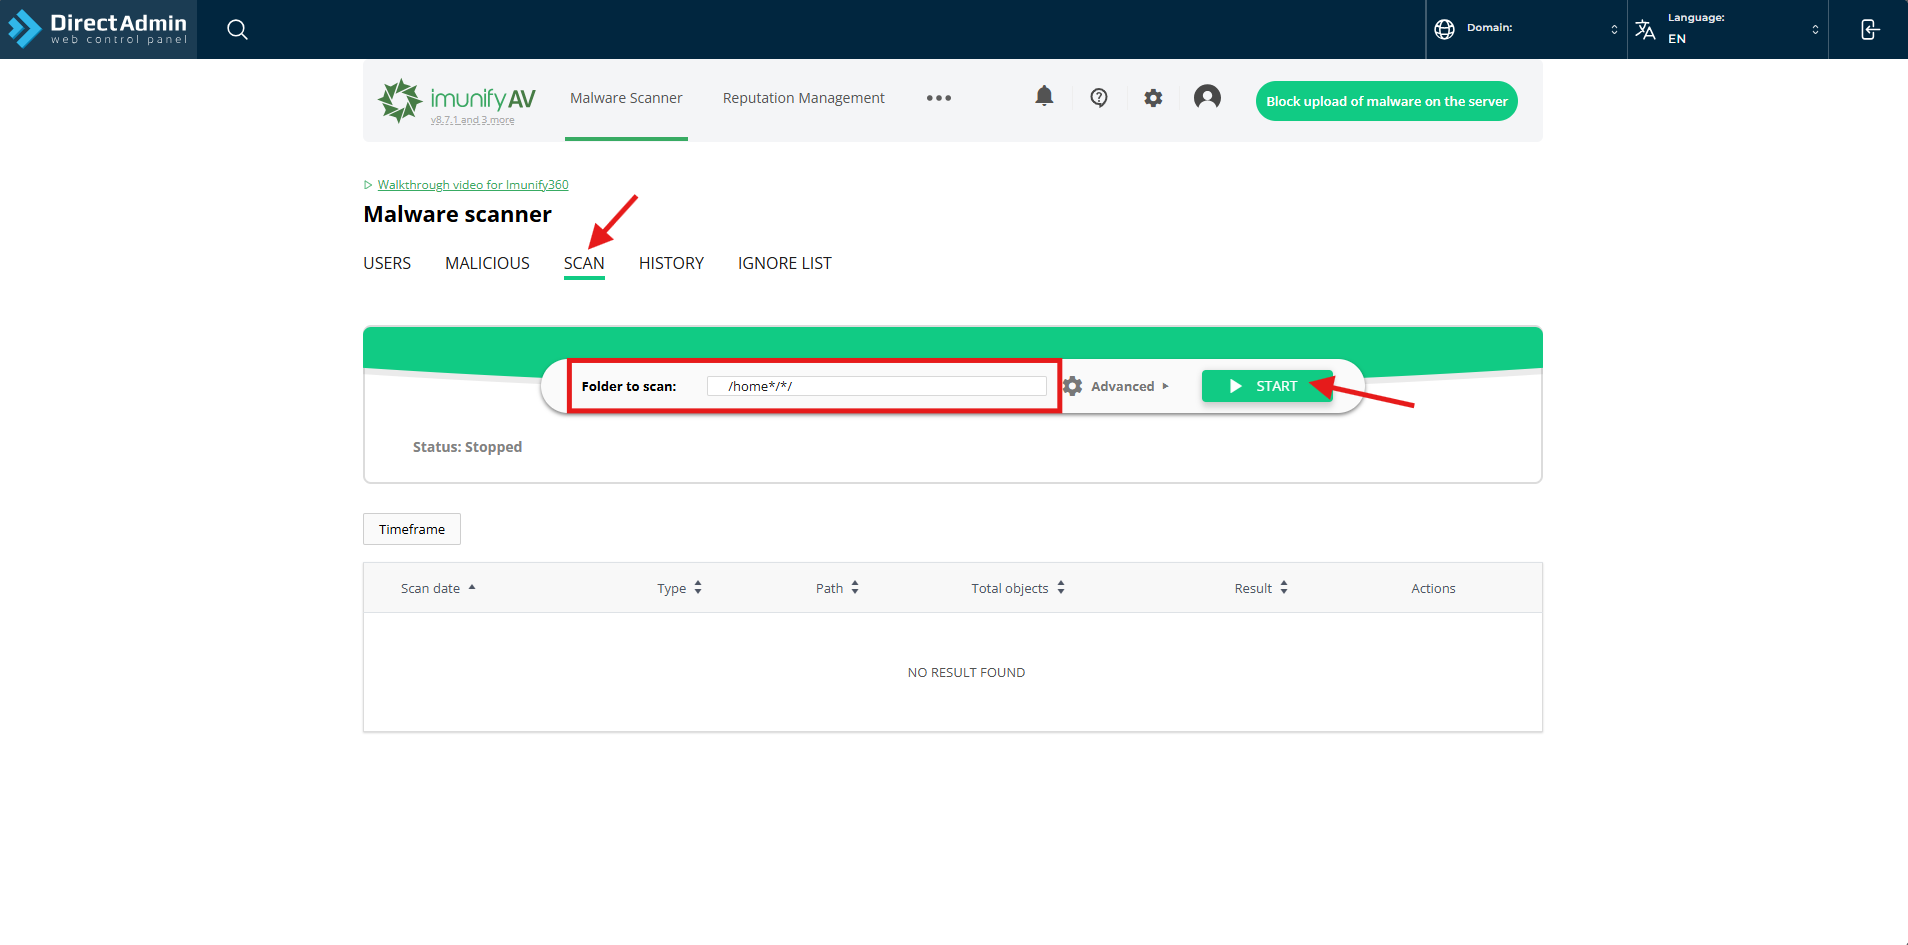The height and width of the screenshot is (945, 1908).
Task: Open Walkthrough video for Imunify360 link
Action: pyautogui.click(x=472, y=185)
